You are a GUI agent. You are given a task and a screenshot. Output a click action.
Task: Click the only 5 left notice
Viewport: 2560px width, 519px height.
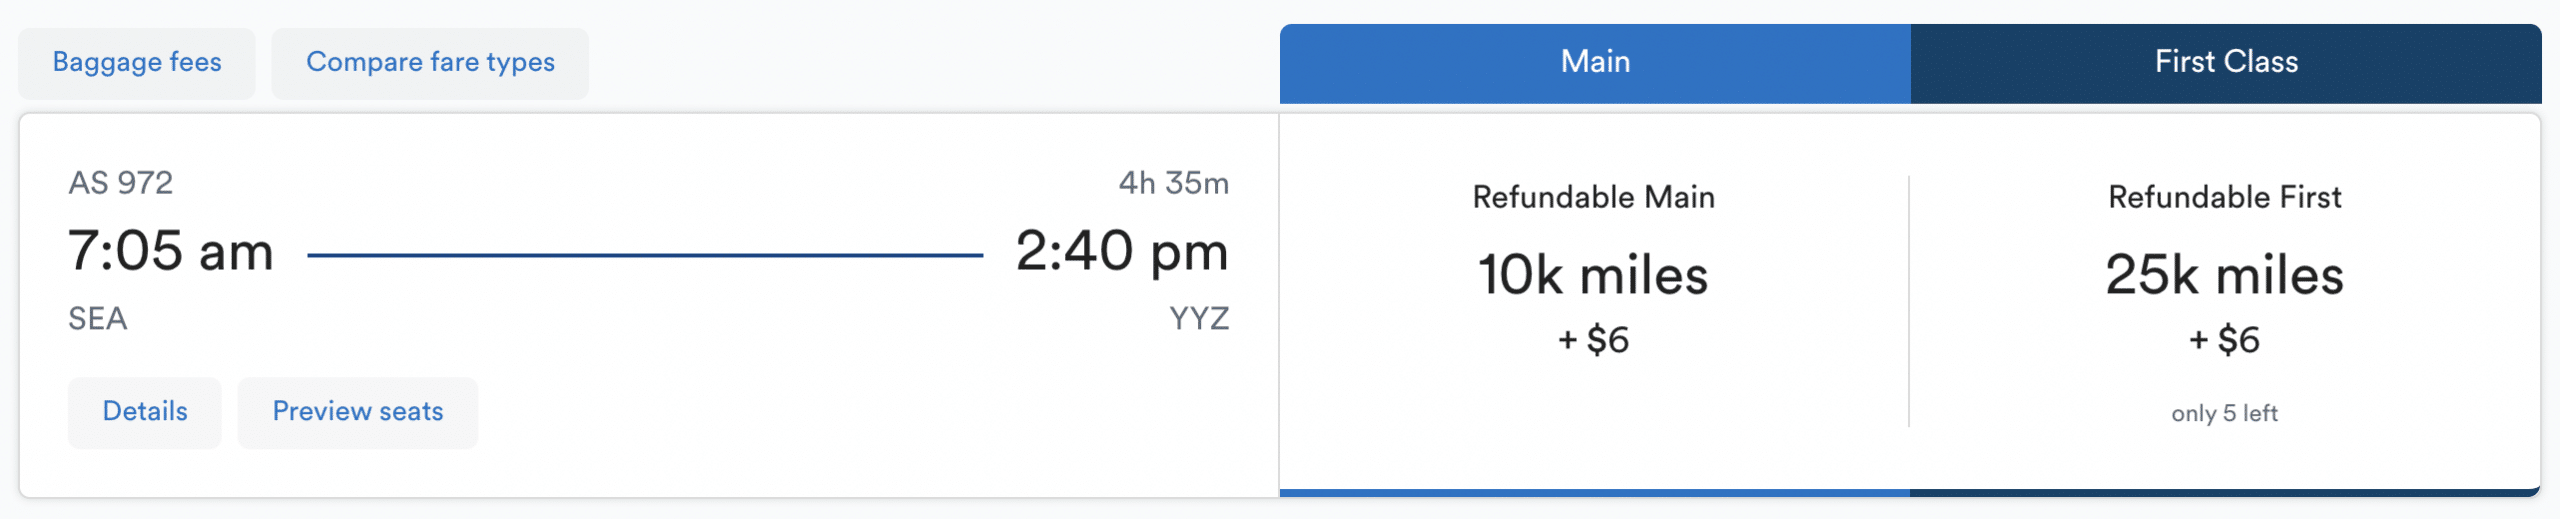[2224, 413]
